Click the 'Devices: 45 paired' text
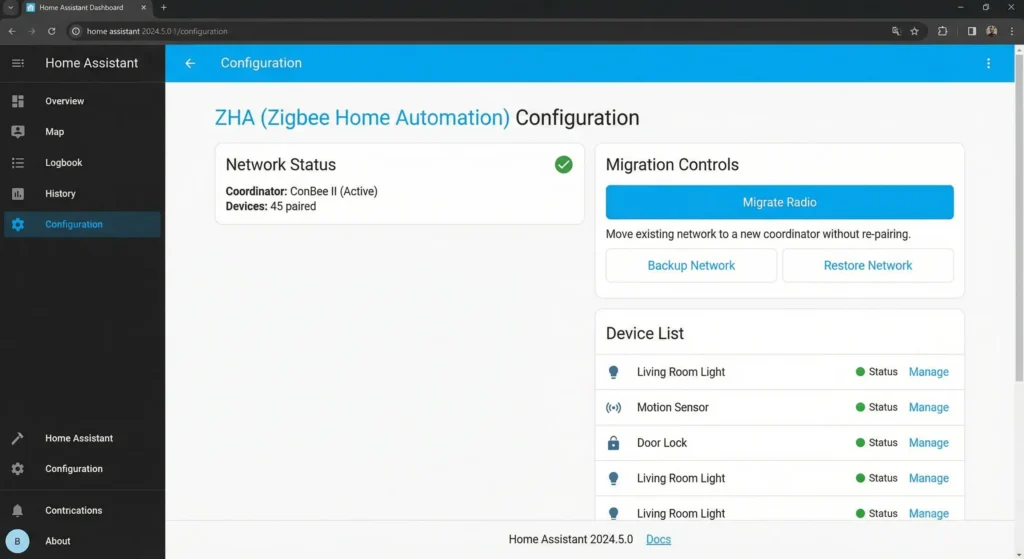 click(270, 206)
